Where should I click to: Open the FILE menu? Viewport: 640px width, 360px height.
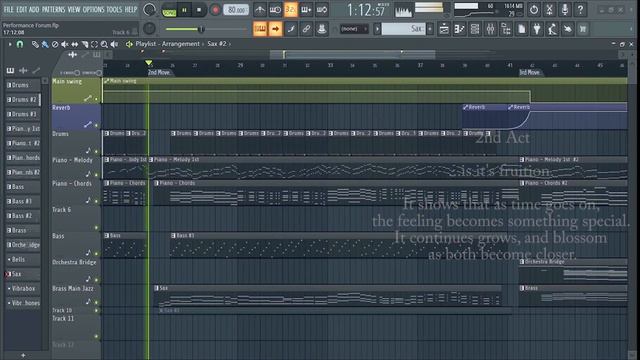point(9,9)
